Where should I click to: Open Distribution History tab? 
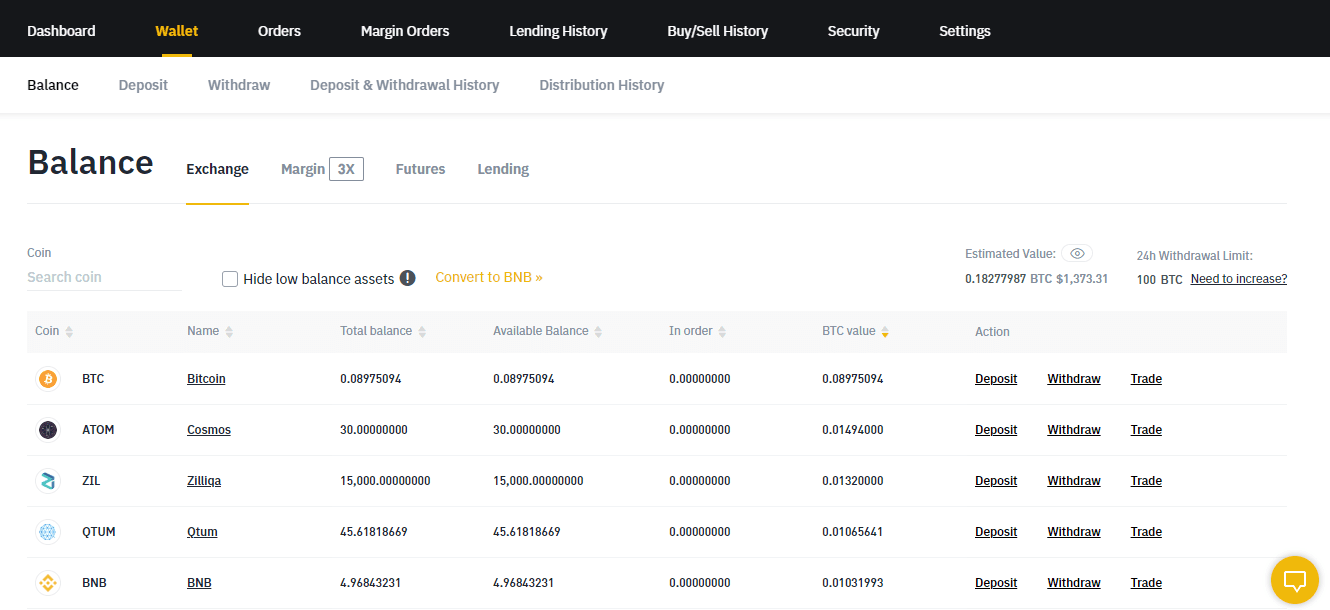pyautogui.click(x=602, y=85)
